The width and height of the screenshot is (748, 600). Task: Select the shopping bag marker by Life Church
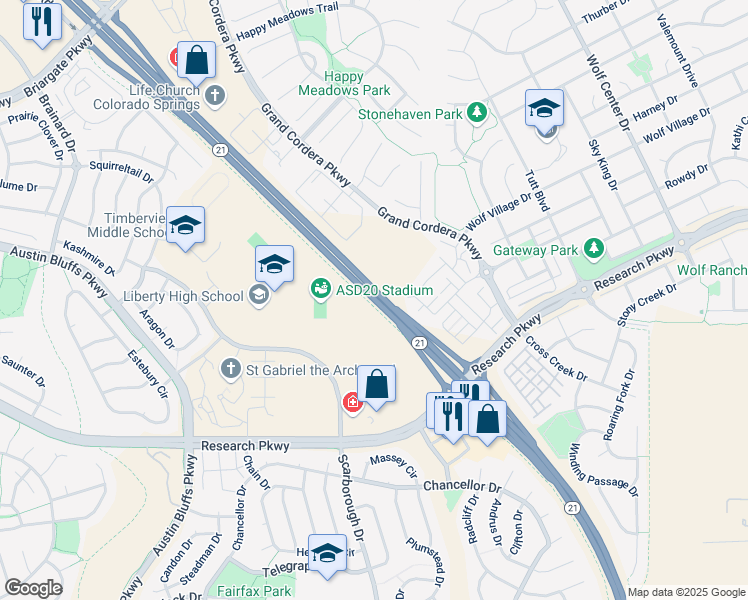tap(197, 61)
